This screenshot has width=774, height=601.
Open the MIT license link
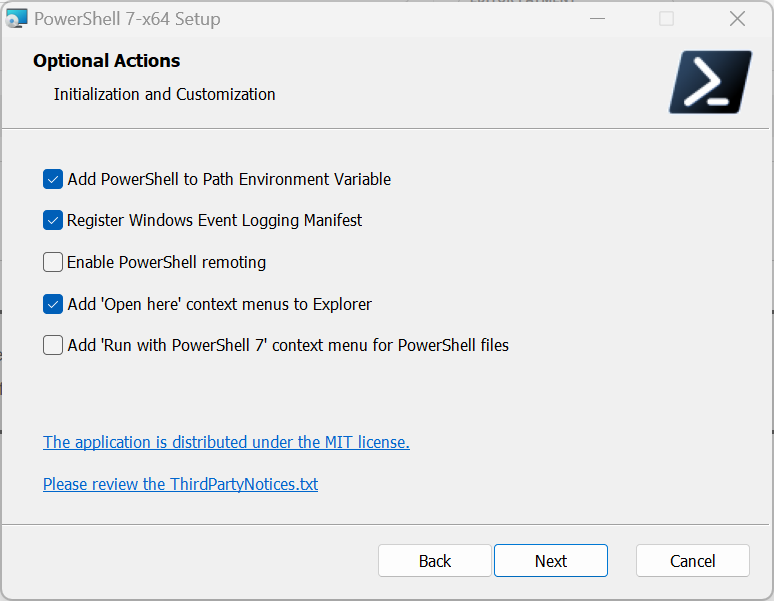click(226, 442)
